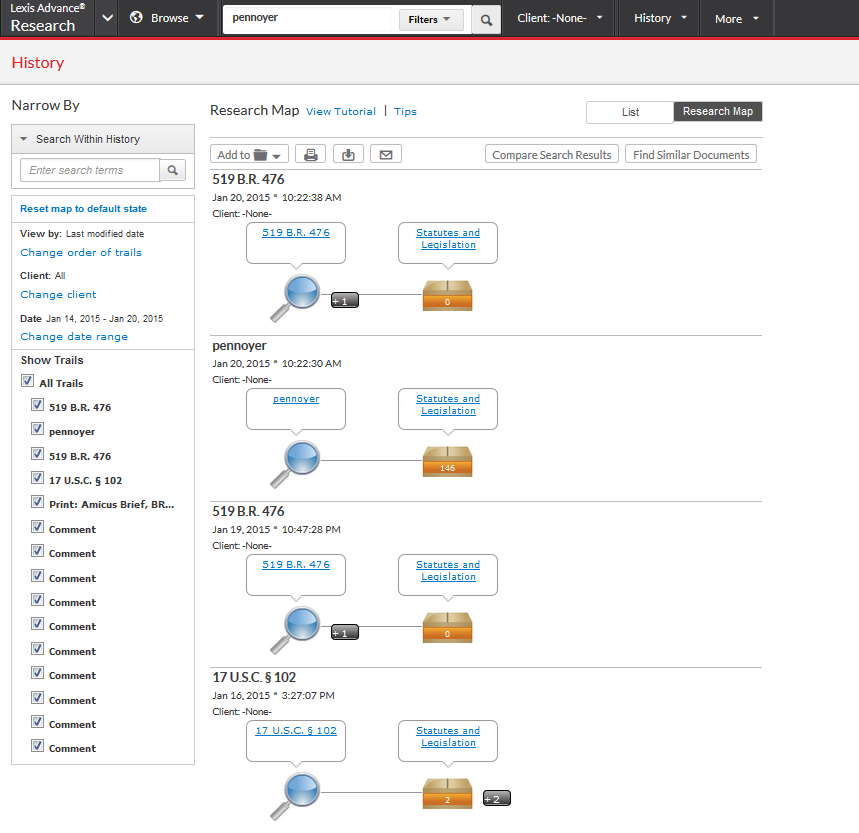Image resolution: width=859 pixels, height=833 pixels.
Task: Open the 146-result box for the pennoyer trail
Action: tap(447, 461)
